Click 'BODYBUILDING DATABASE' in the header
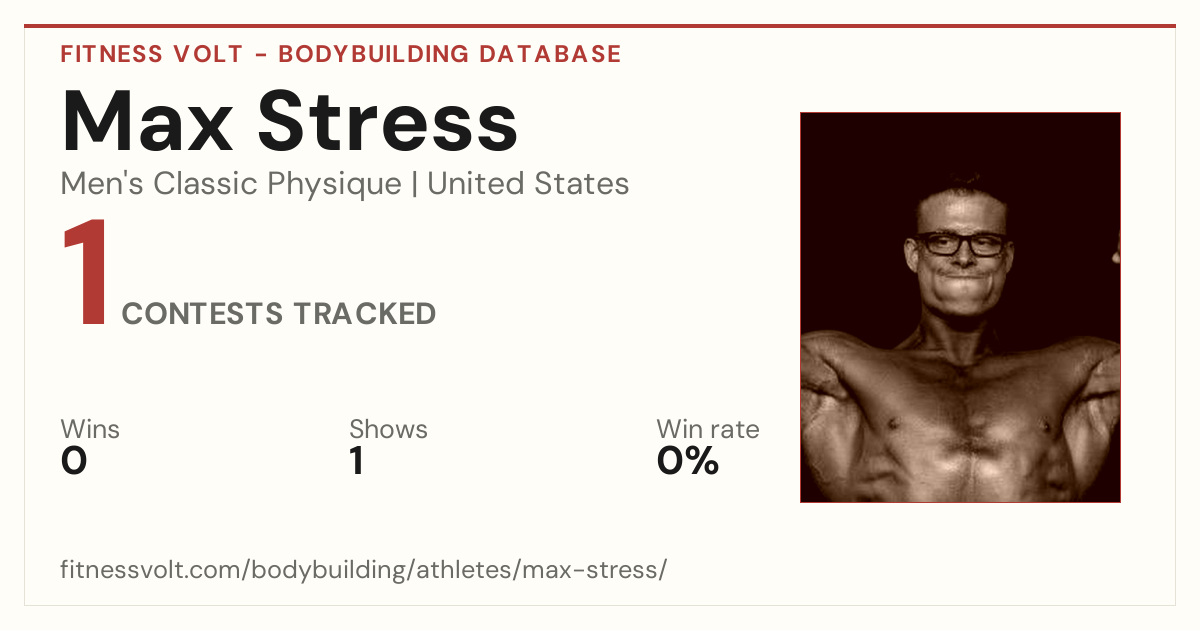The image size is (1200, 630). coord(450,54)
